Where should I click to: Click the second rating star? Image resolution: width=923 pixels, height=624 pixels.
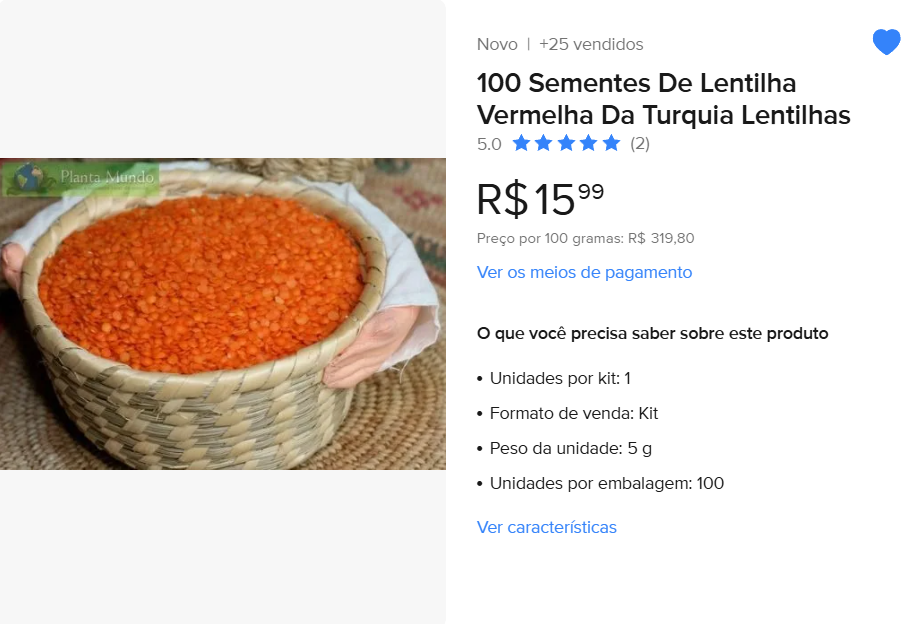[544, 143]
